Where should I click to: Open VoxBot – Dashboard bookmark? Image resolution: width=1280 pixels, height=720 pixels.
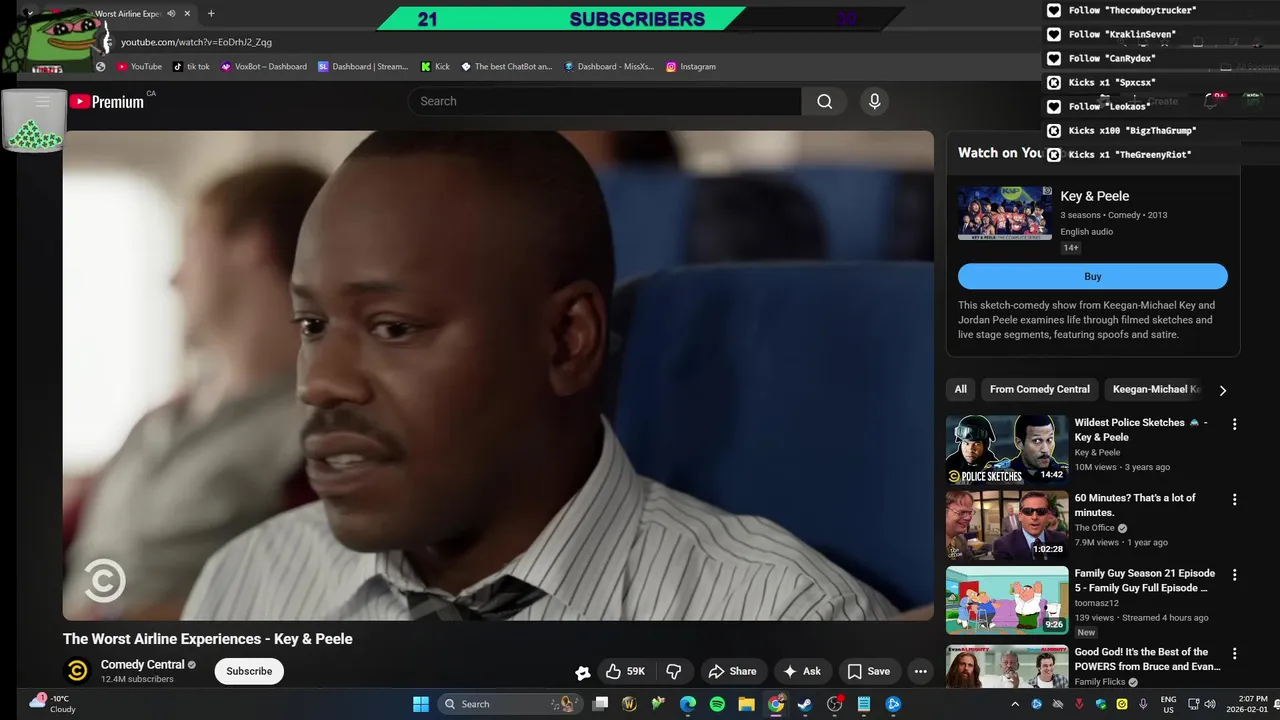263,66
